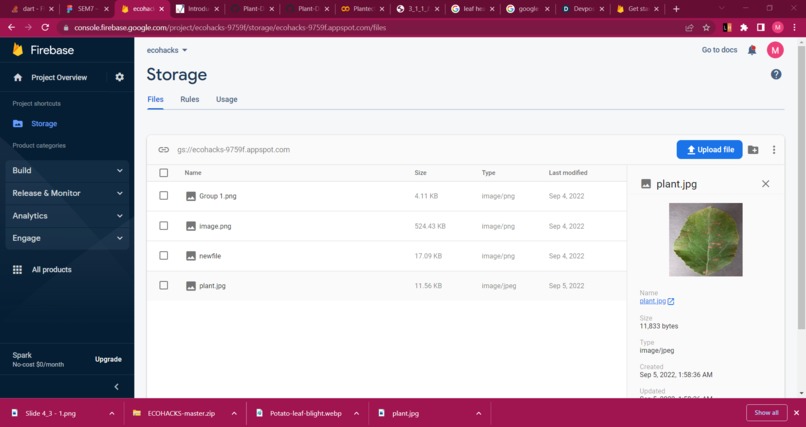806x427 pixels.
Task: Open options for Slide 4_3 - 1.png download
Action: click(112, 413)
